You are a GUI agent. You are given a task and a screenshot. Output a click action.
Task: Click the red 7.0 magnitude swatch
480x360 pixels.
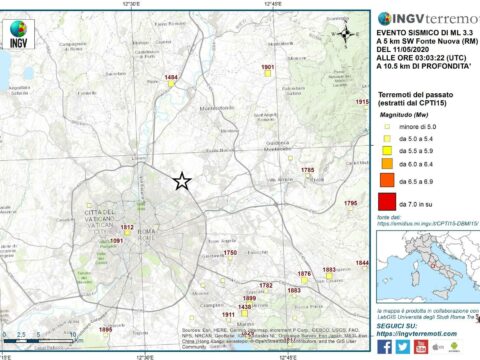[x=387, y=202]
